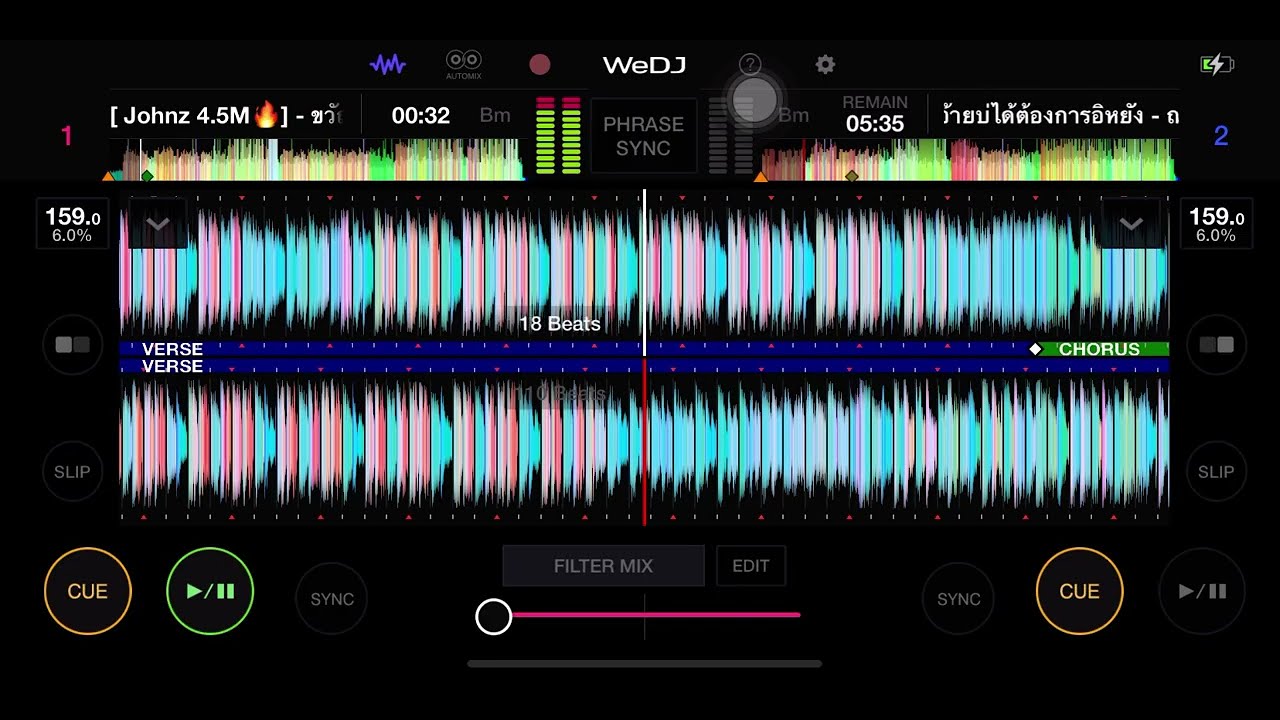Click the EDIT button
Screen dimensions: 1280x720
751,566
